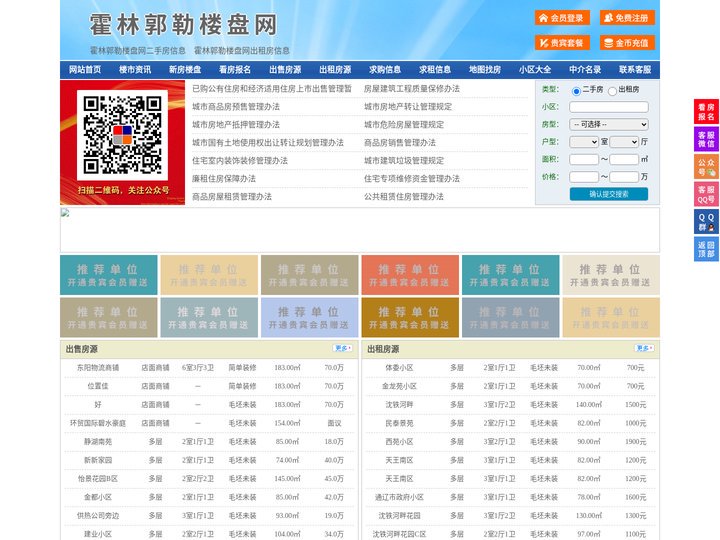Open 住宅专项维修资金管理办法 link
Screen dimensions: 720x540
pyautogui.click(x=412, y=179)
